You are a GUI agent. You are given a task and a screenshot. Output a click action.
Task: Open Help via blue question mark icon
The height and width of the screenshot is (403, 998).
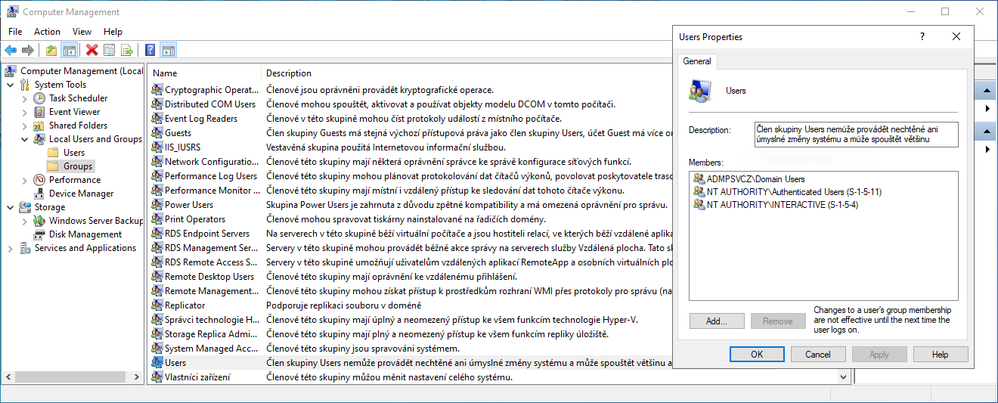[150, 50]
